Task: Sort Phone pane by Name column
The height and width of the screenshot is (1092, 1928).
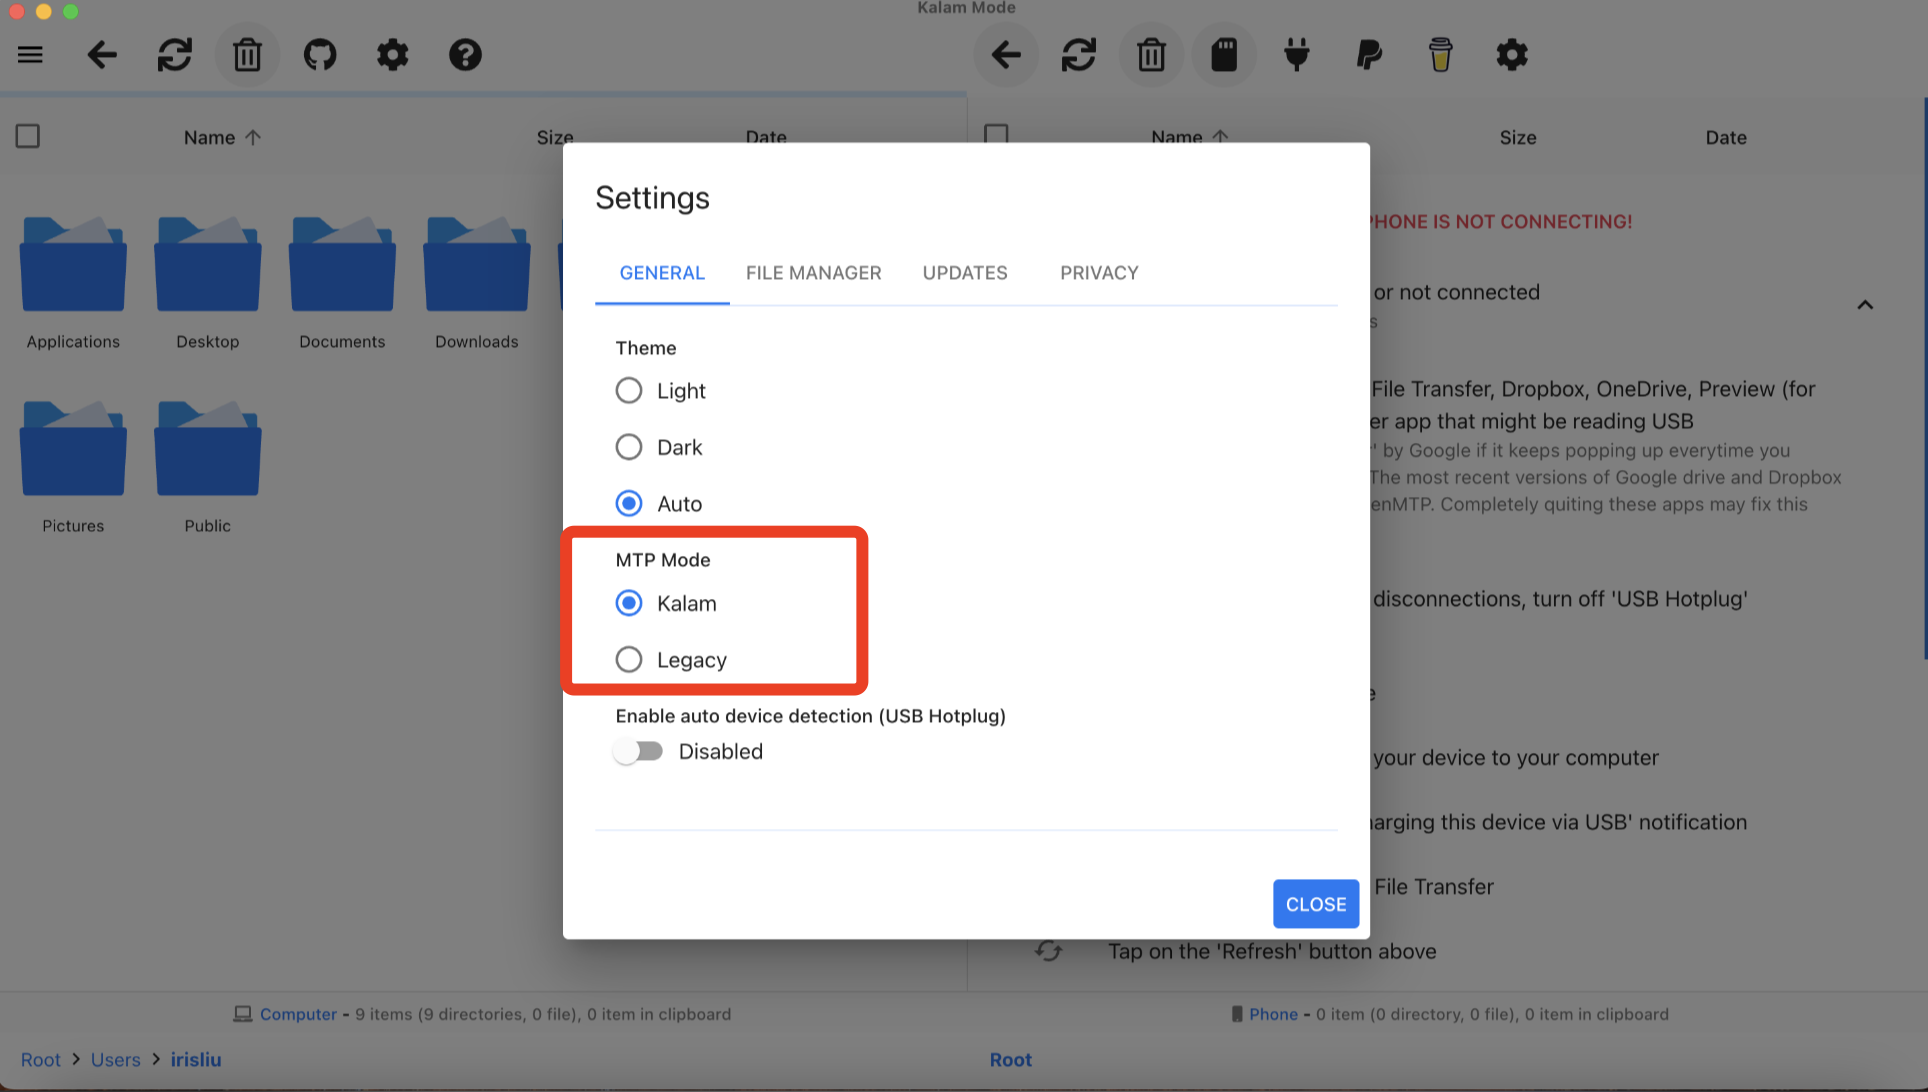Action: tap(1190, 137)
